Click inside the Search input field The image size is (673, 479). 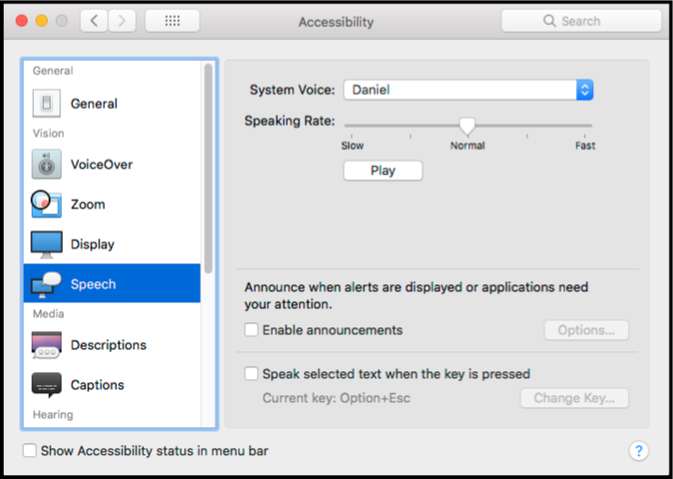[x=582, y=21]
